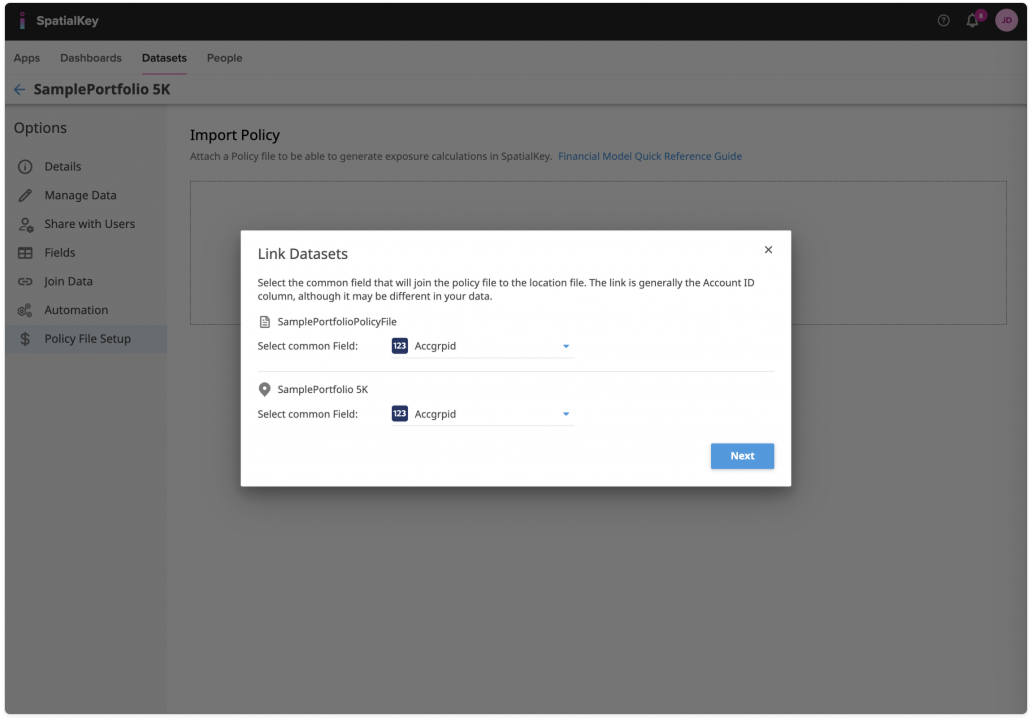The width and height of the screenshot is (1032, 721).
Task: Switch to the Dashboards tab
Action: 91,58
